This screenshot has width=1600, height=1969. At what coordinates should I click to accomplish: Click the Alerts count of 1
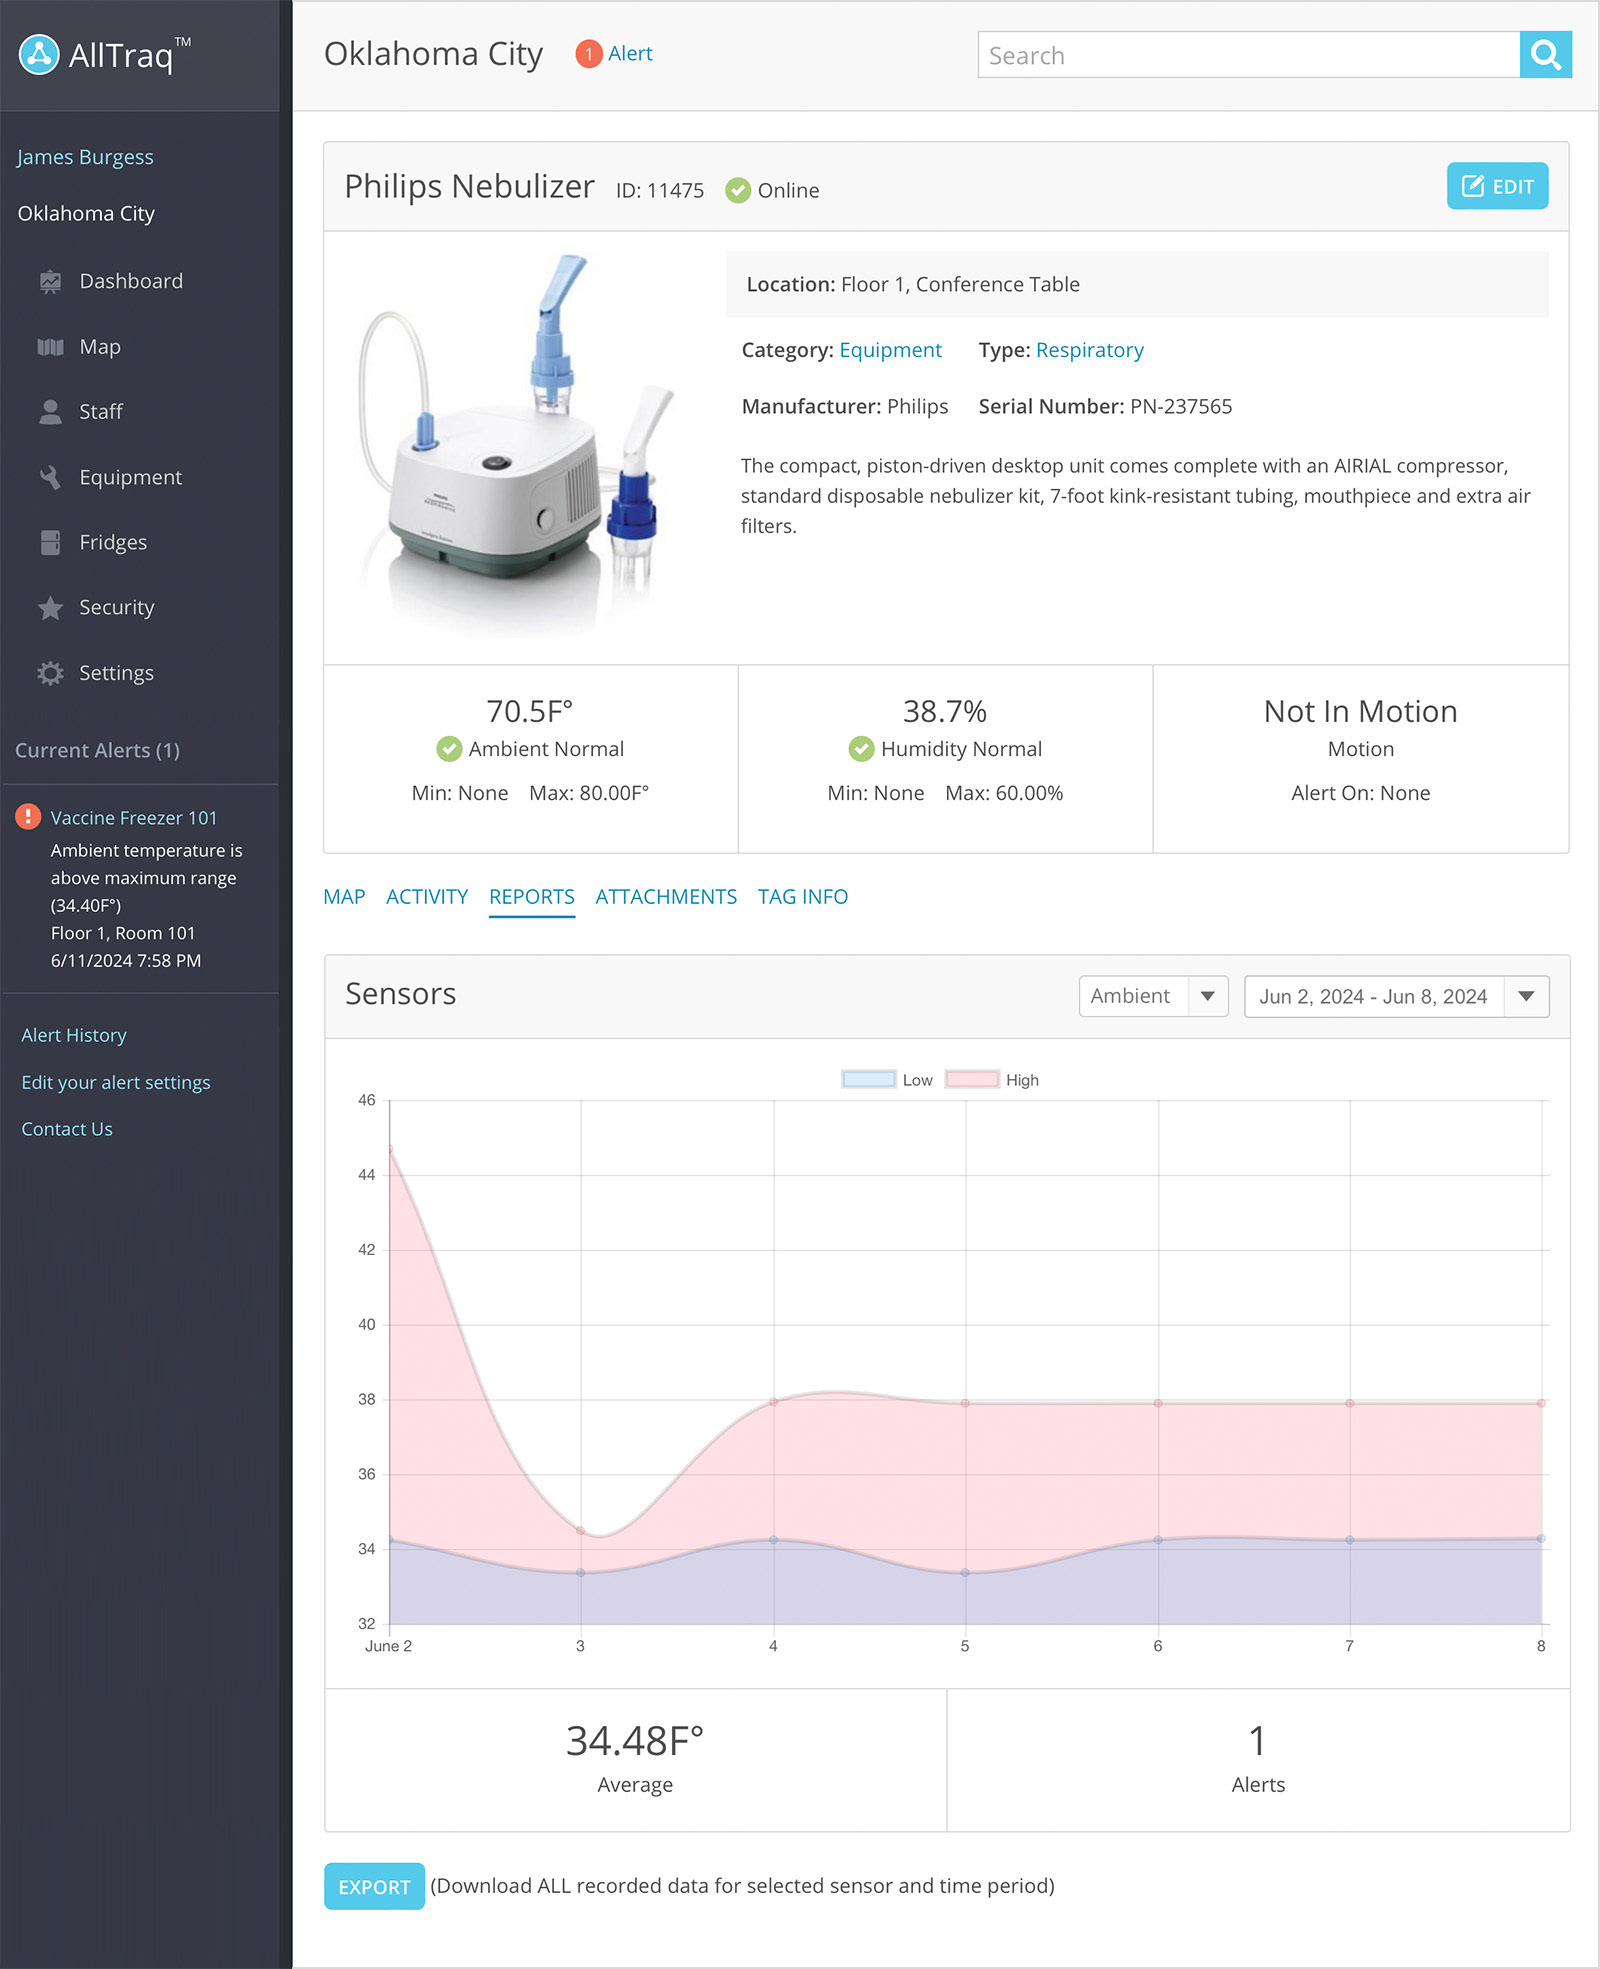click(1257, 1741)
